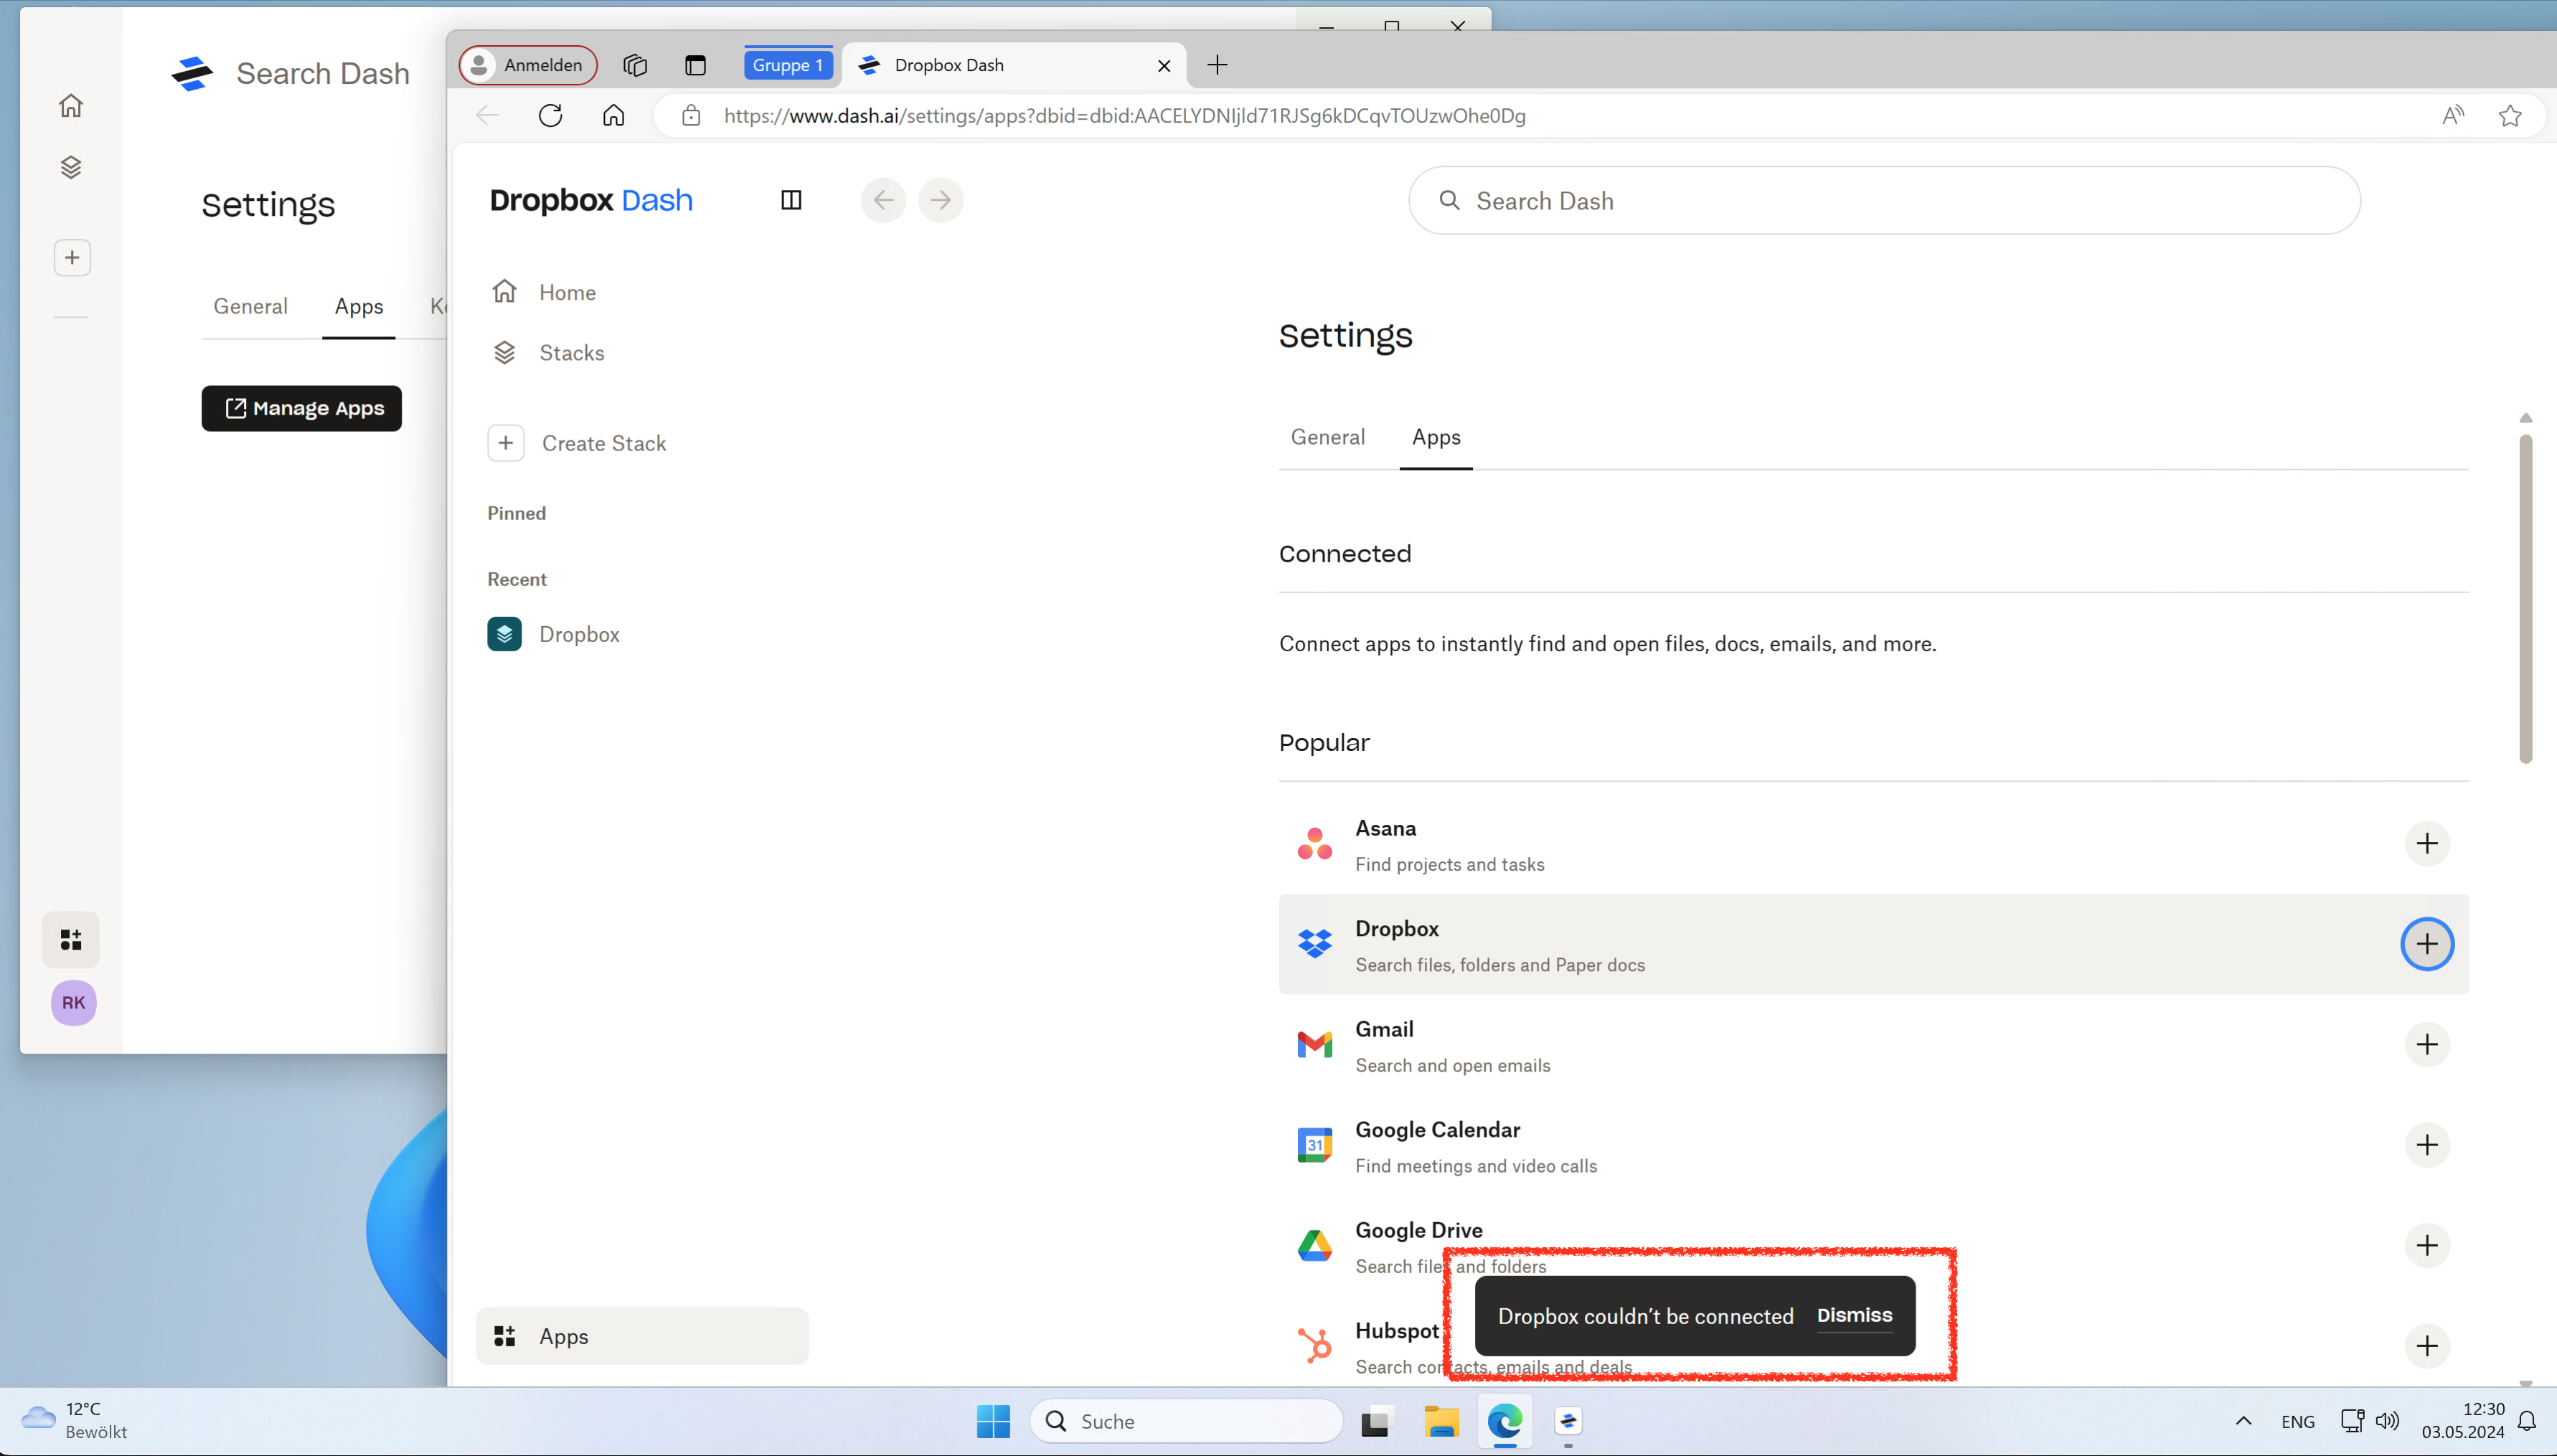Click Manage Apps button in Search Dash window

click(x=302, y=408)
